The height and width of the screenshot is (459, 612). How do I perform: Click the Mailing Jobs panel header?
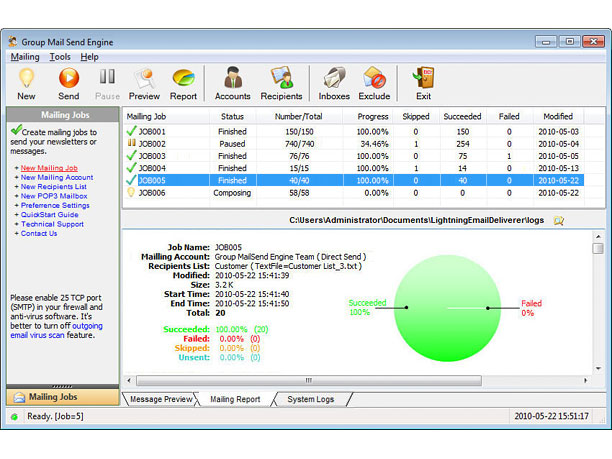[x=63, y=115]
